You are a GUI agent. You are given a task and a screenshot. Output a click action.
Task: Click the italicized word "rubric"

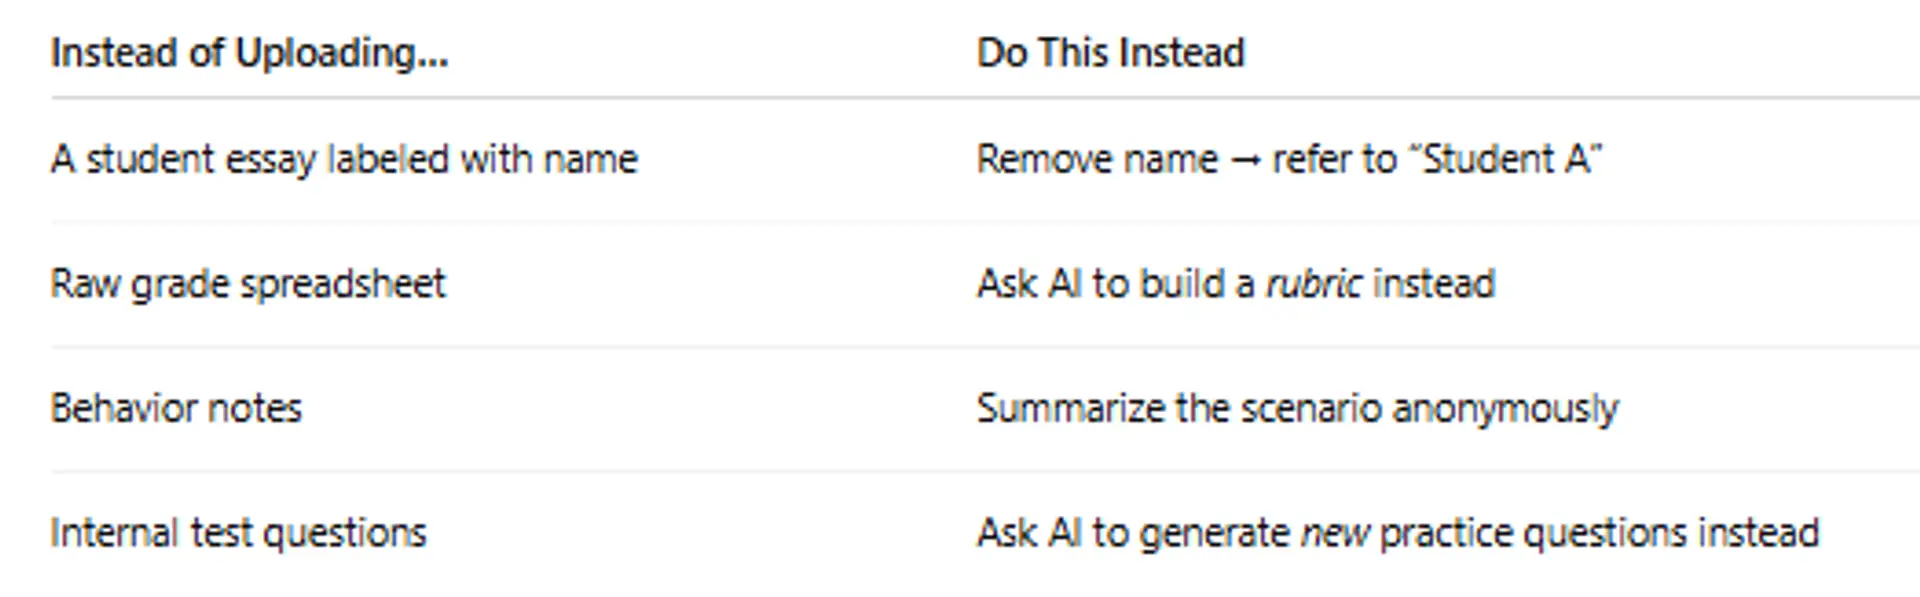1313,284
